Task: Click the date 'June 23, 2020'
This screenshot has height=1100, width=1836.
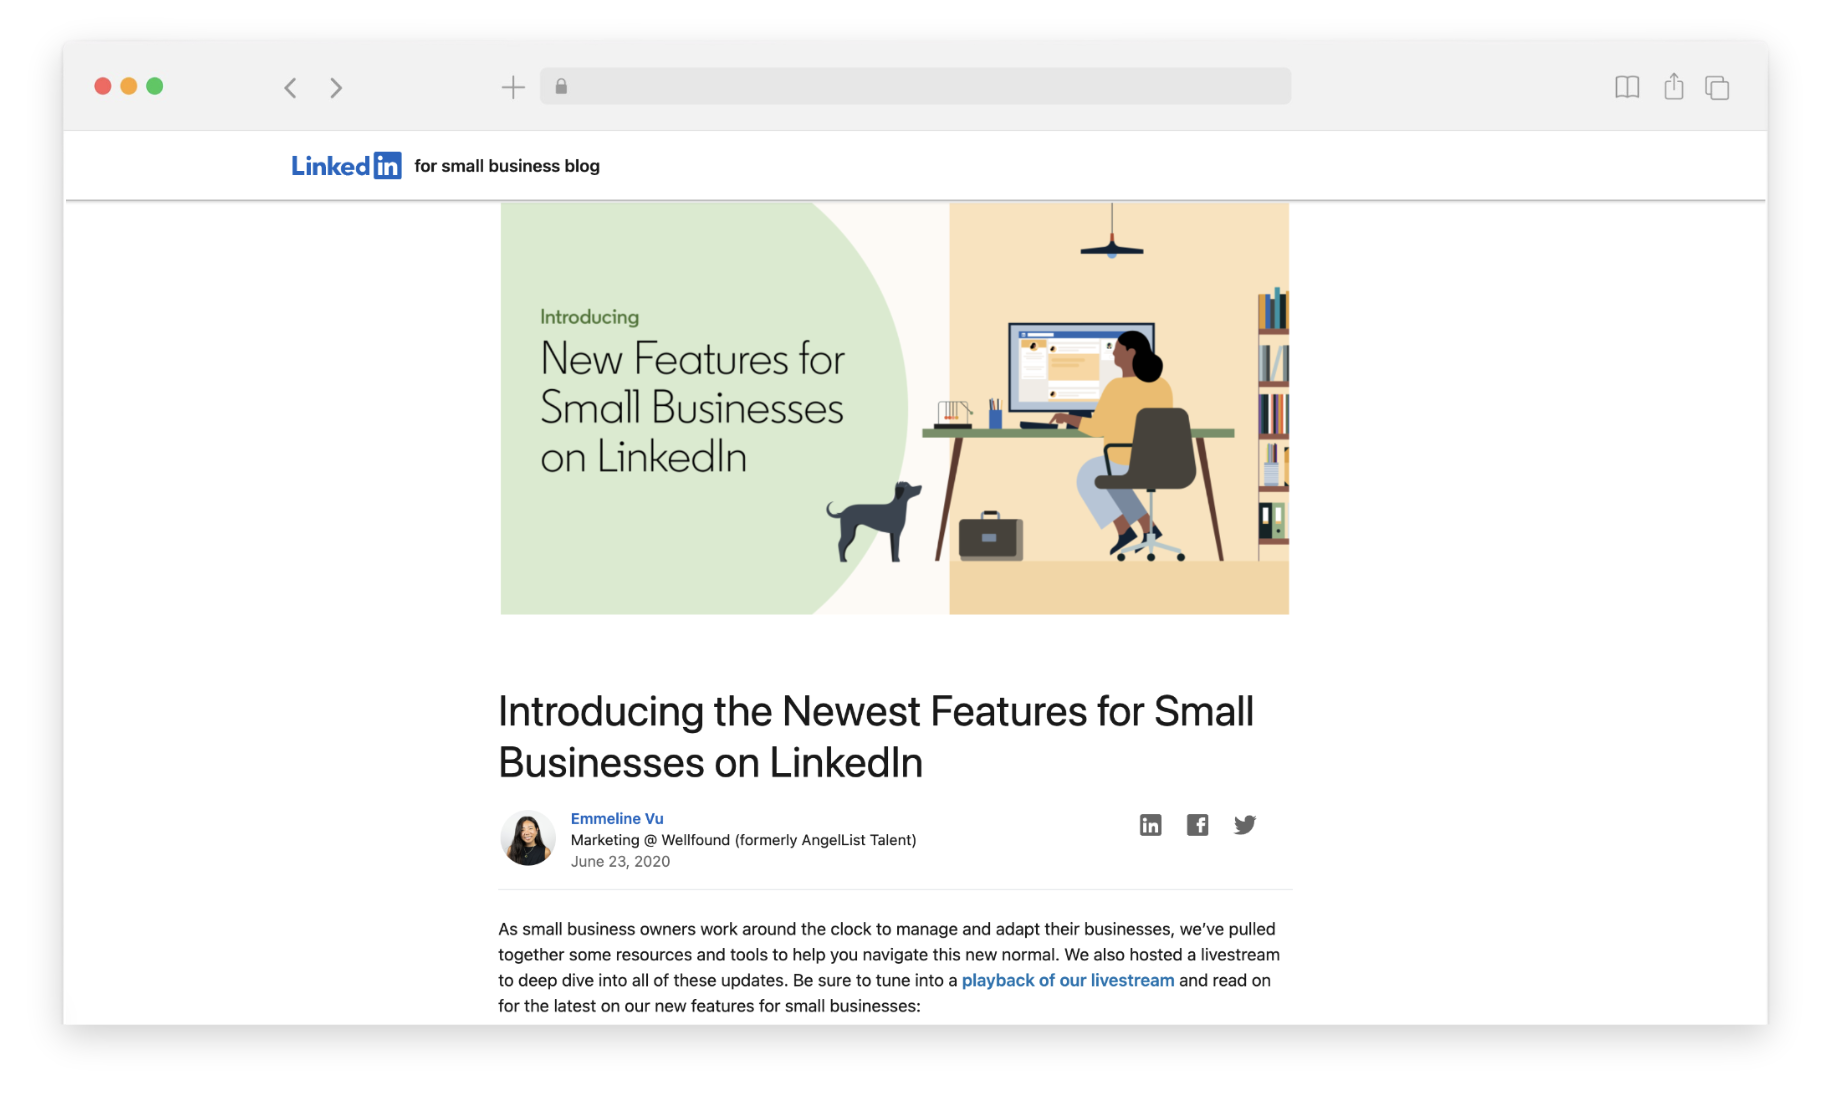Action: point(620,861)
